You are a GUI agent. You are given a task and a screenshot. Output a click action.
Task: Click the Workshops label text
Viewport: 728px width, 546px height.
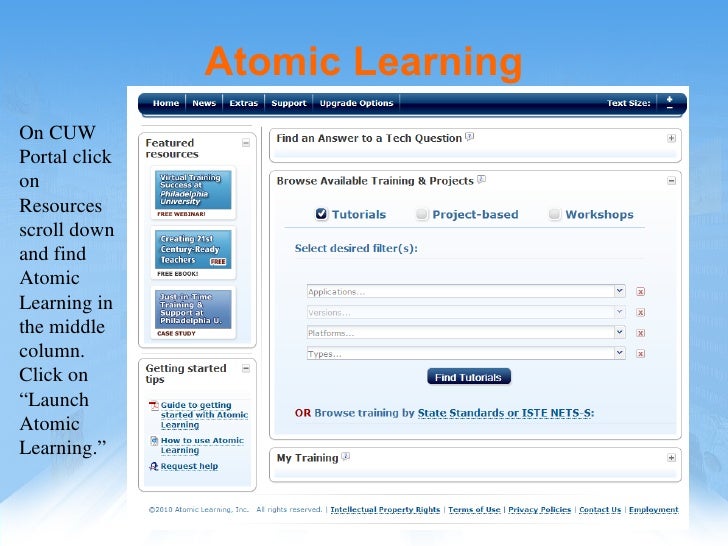tap(599, 214)
